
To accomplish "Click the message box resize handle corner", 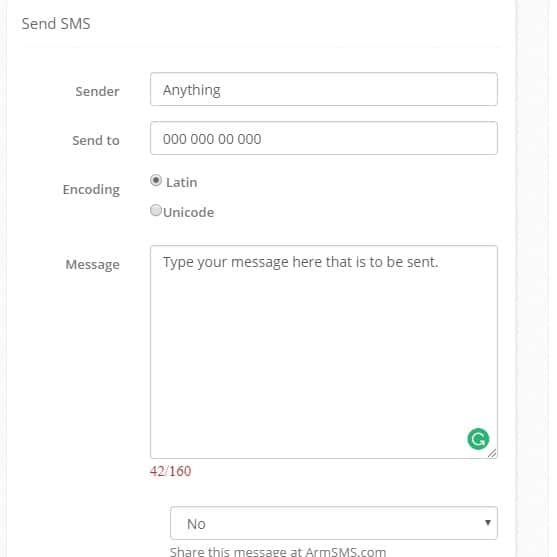I will 492,453.
